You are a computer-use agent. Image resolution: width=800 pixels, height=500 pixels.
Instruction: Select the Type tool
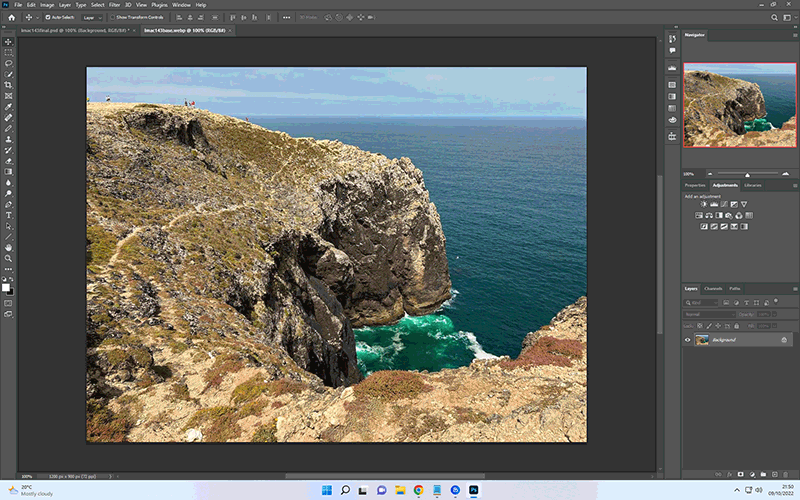pos(8,215)
